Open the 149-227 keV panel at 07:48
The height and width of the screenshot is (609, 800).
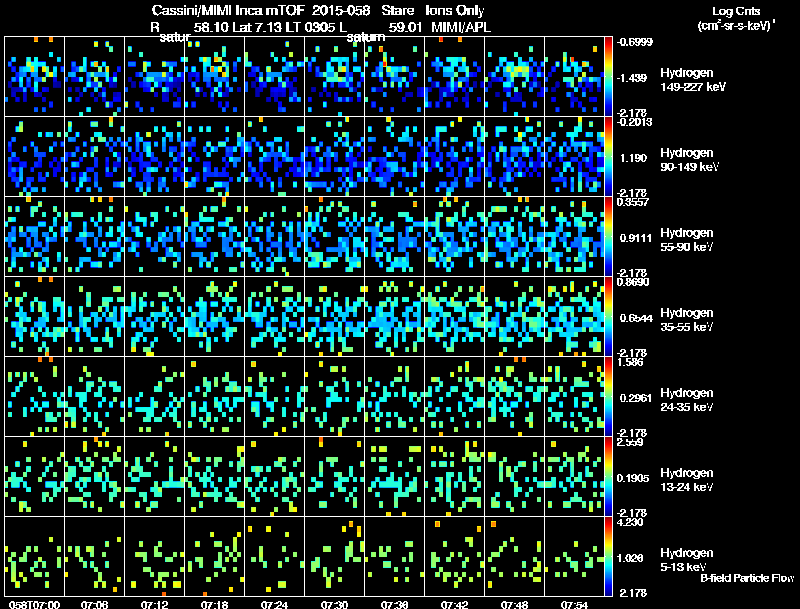(514, 76)
